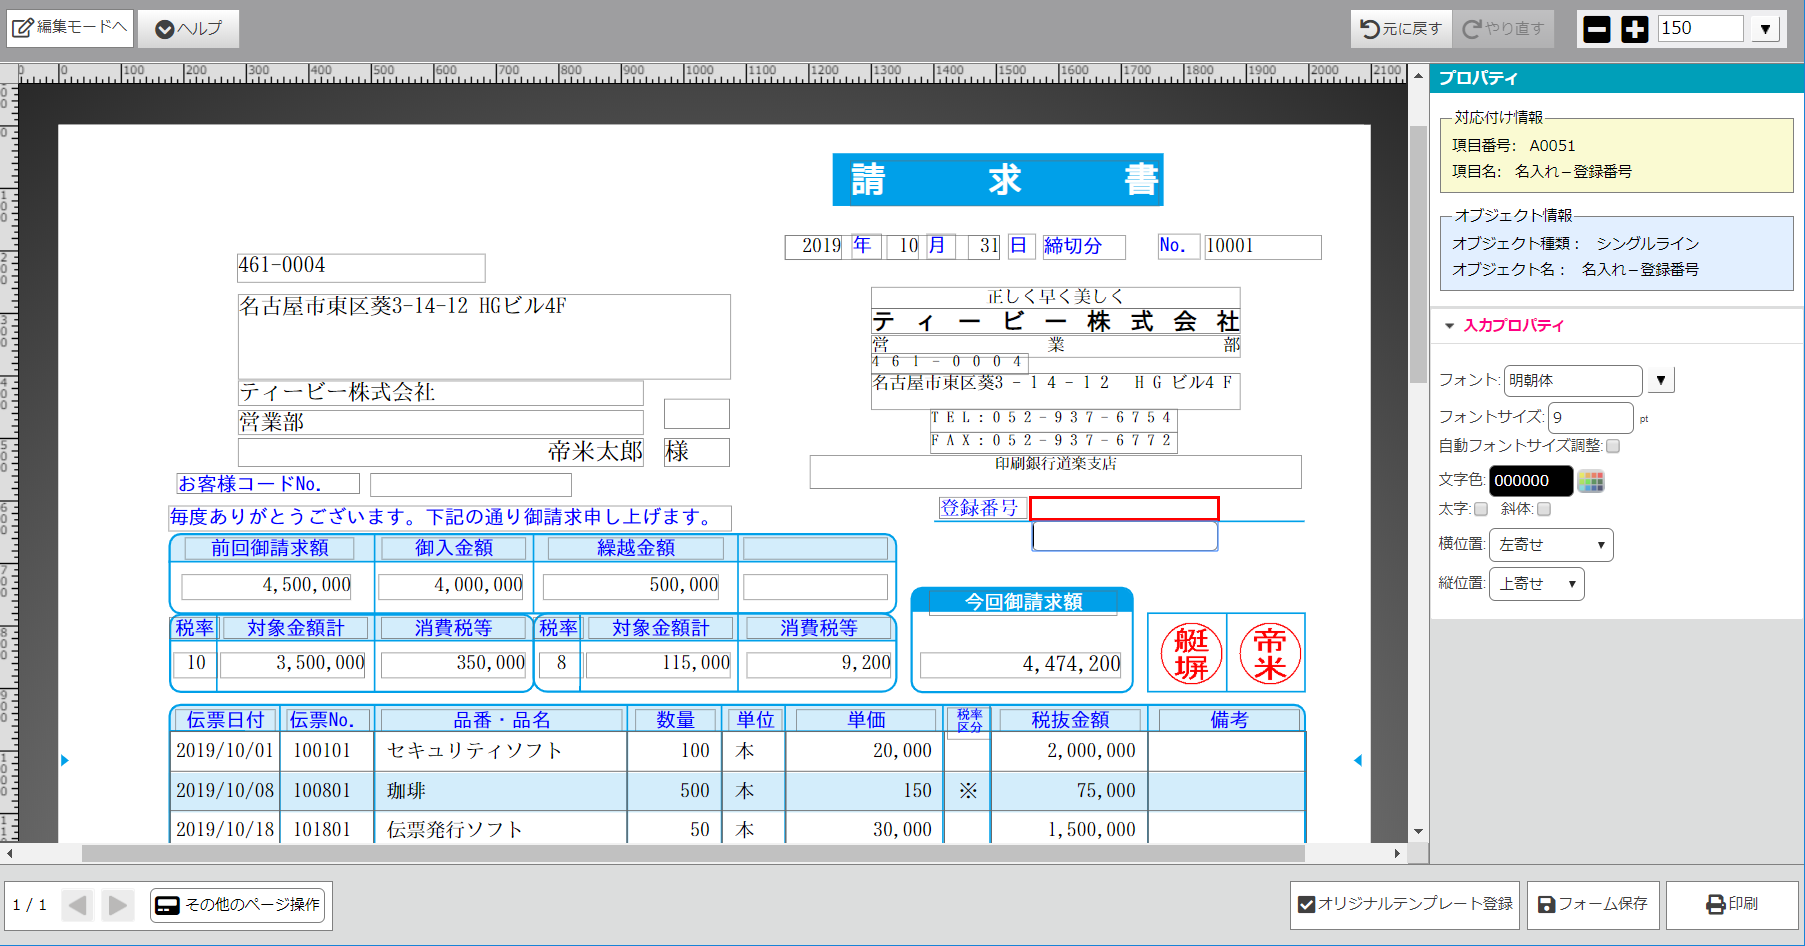Click the zoom in plus icon
Image resolution: width=1805 pixels, height=946 pixels.
(x=1634, y=29)
